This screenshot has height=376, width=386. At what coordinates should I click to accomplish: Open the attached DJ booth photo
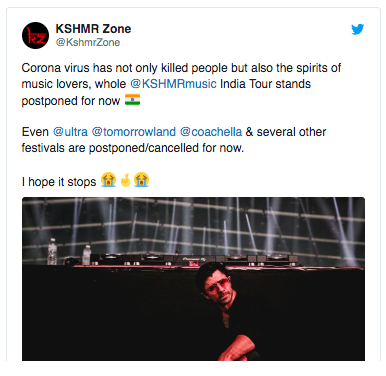(193, 279)
